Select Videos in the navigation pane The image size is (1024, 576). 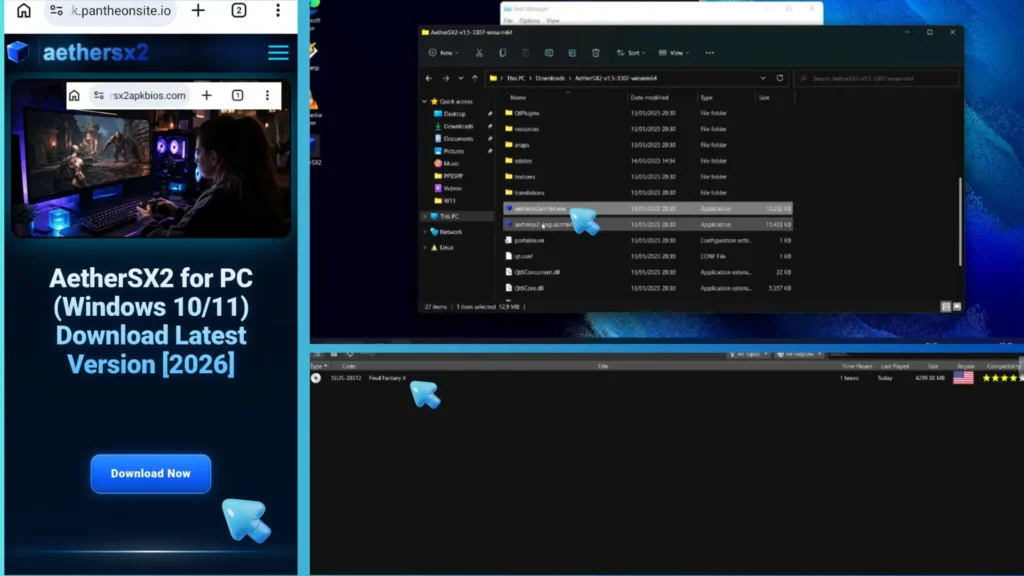[x=452, y=188]
